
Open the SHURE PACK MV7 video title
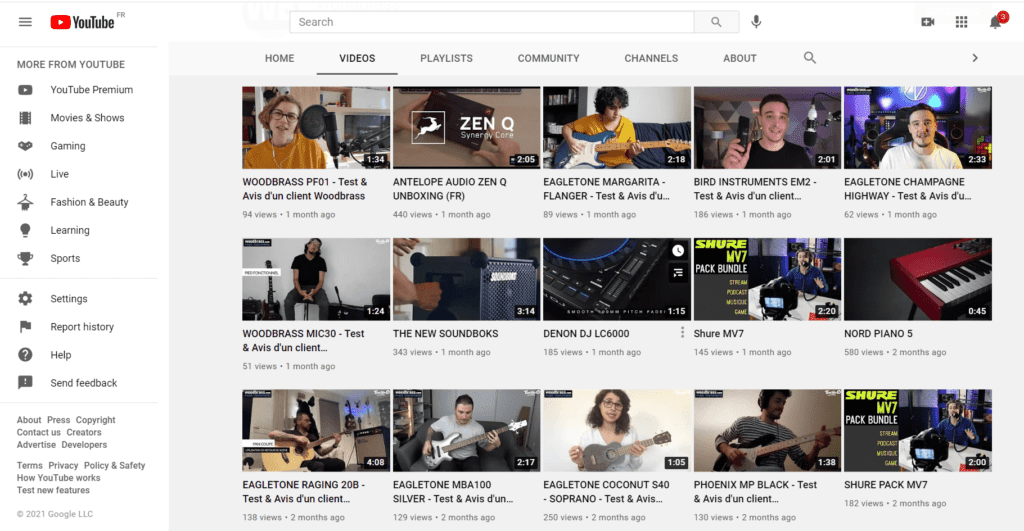click(886, 485)
